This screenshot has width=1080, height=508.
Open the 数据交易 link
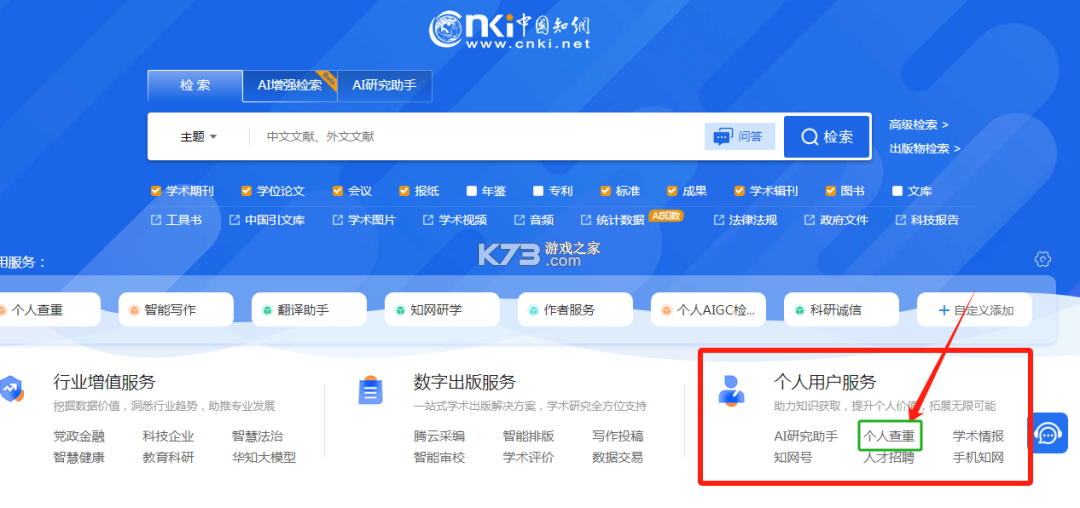tap(618, 457)
